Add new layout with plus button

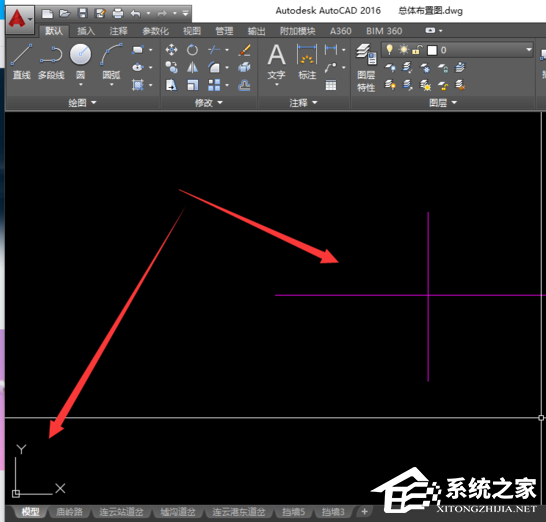(x=364, y=512)
